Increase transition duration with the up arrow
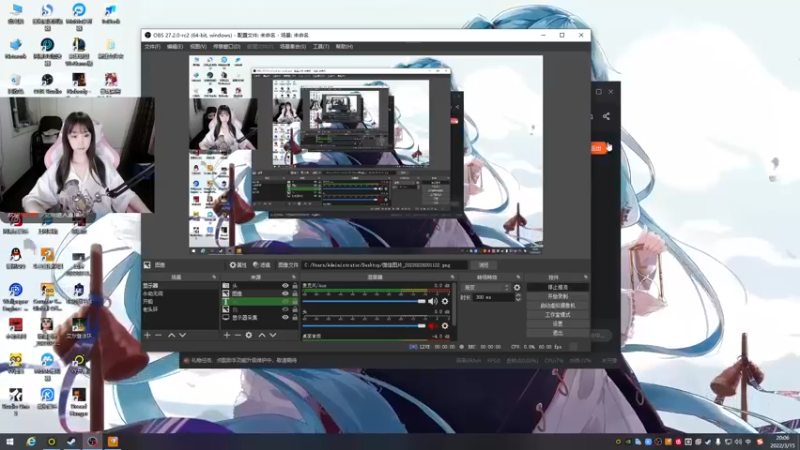 518,295
